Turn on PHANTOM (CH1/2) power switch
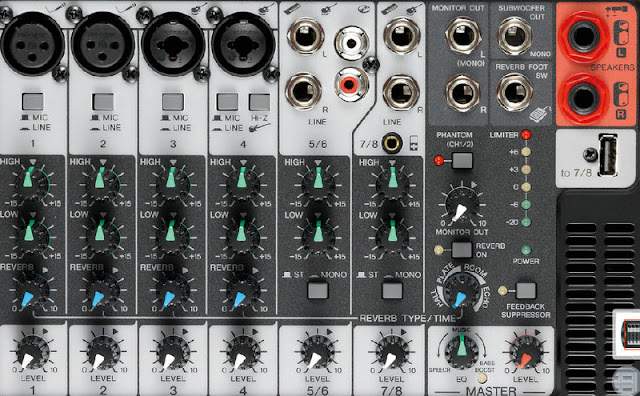Image resolution: width=640 pixels, height=396 pixels. click(x=462, y=160)
